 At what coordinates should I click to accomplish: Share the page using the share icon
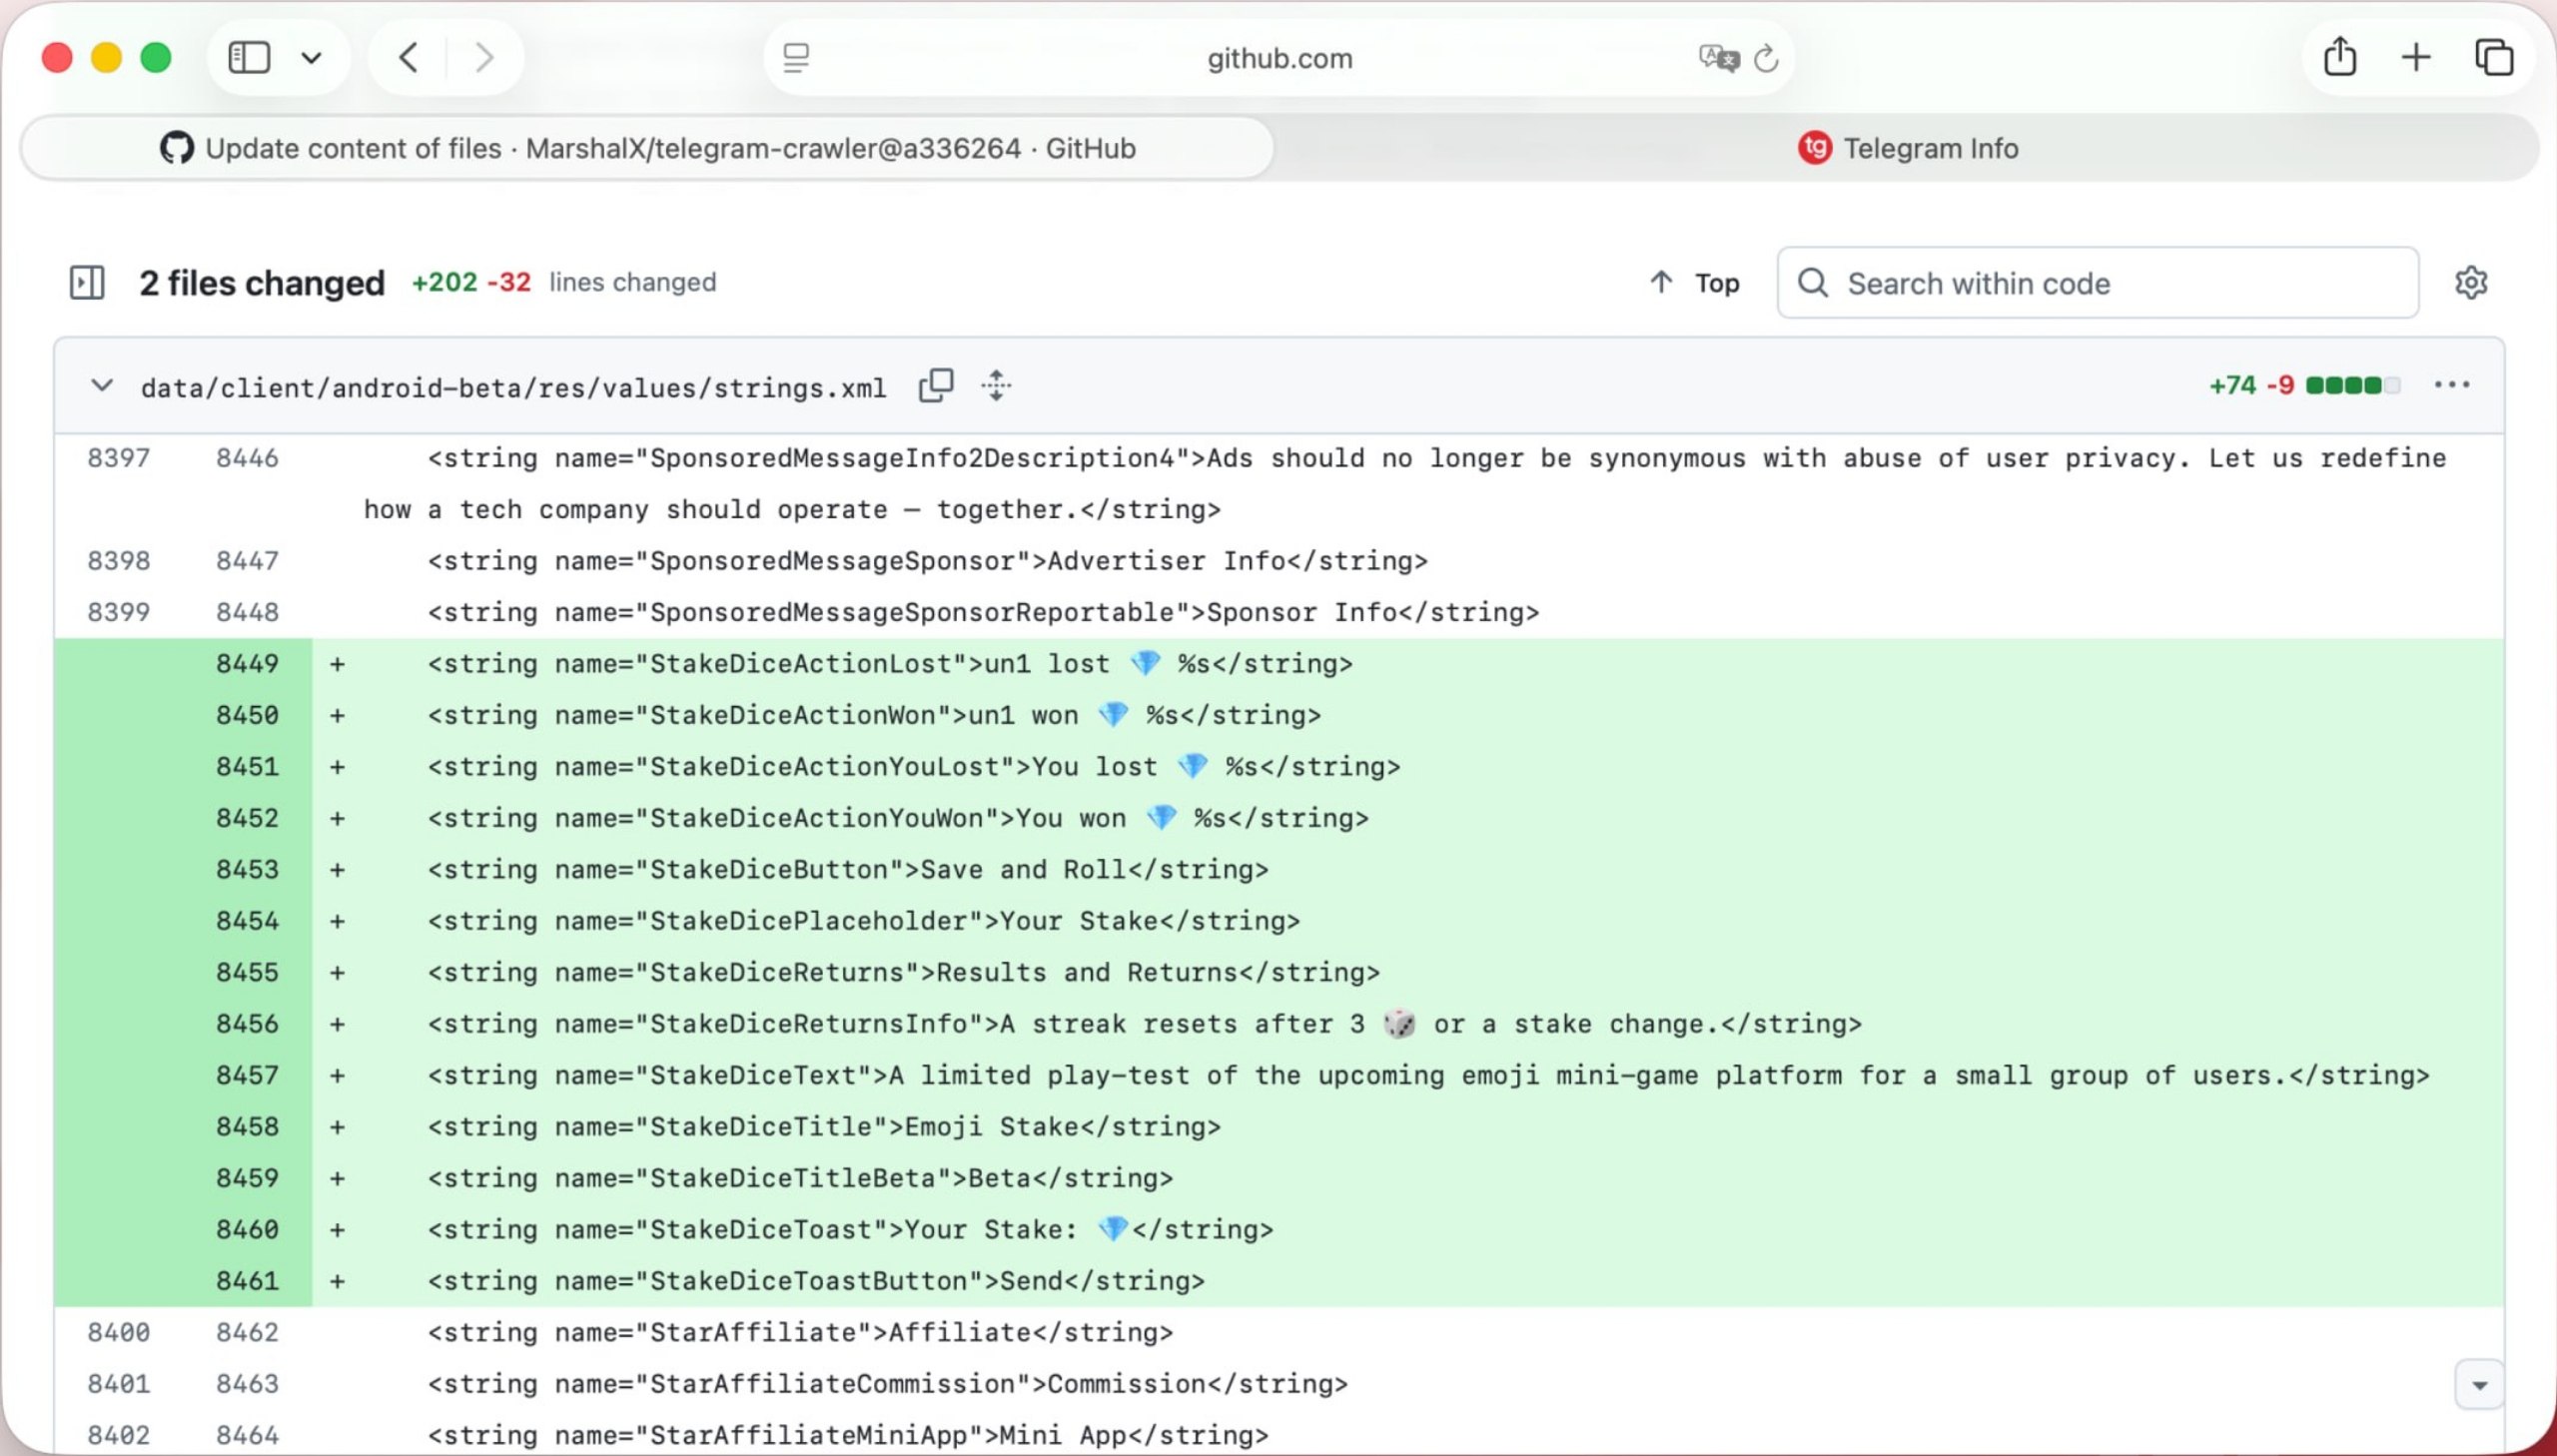point(2340,57)
